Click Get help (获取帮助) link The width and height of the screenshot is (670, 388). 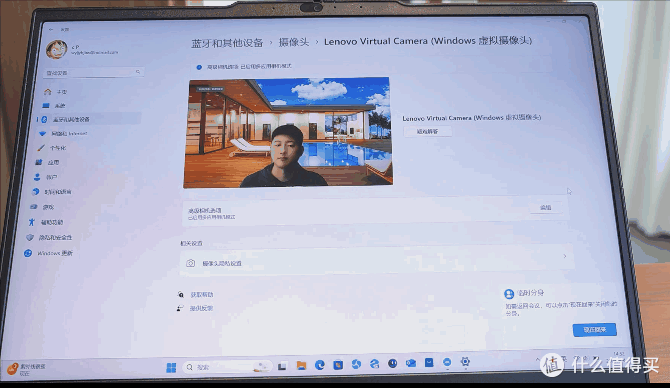pos(202,294)
